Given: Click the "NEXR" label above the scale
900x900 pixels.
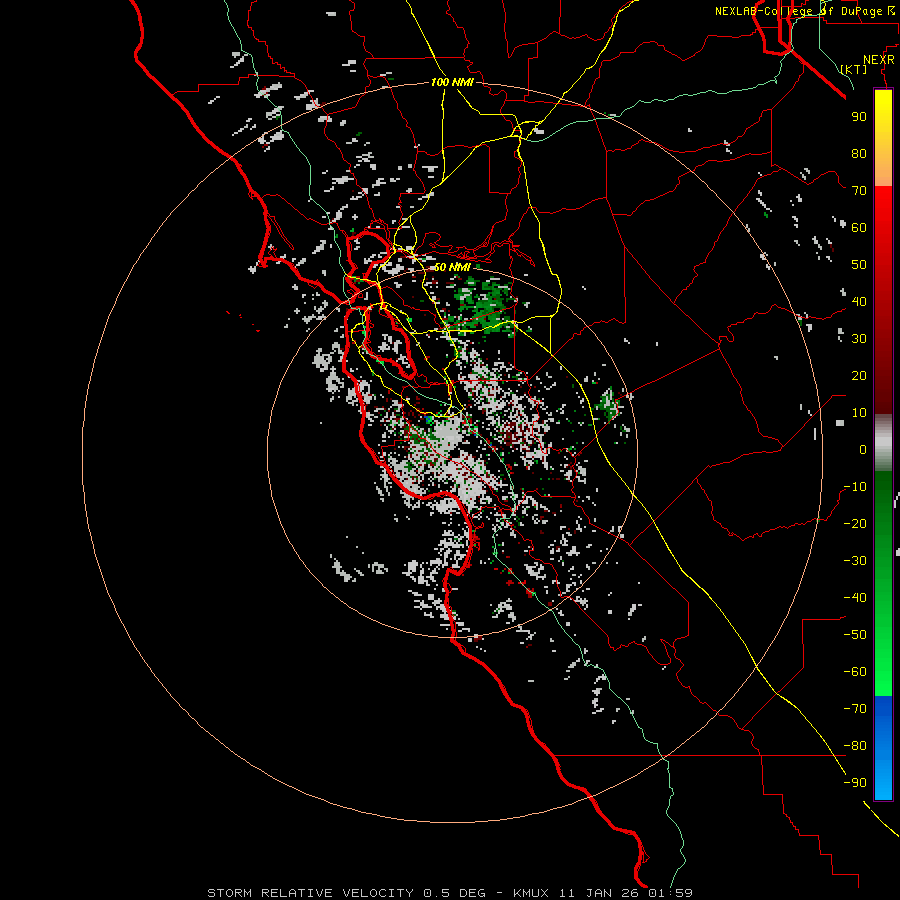Looking at the screenshot, I should click(x=878, y=60).
